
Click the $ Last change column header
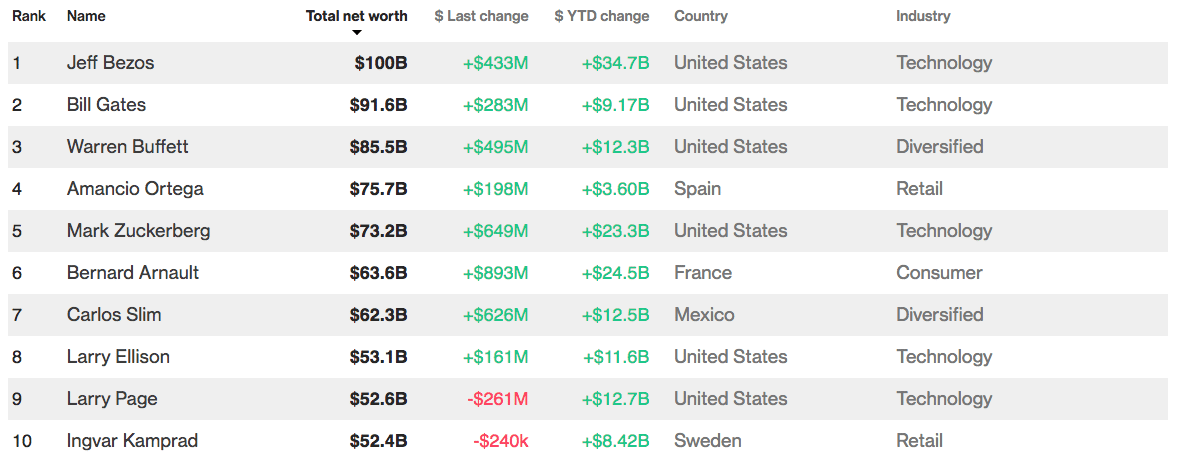[x=481, y=16]
